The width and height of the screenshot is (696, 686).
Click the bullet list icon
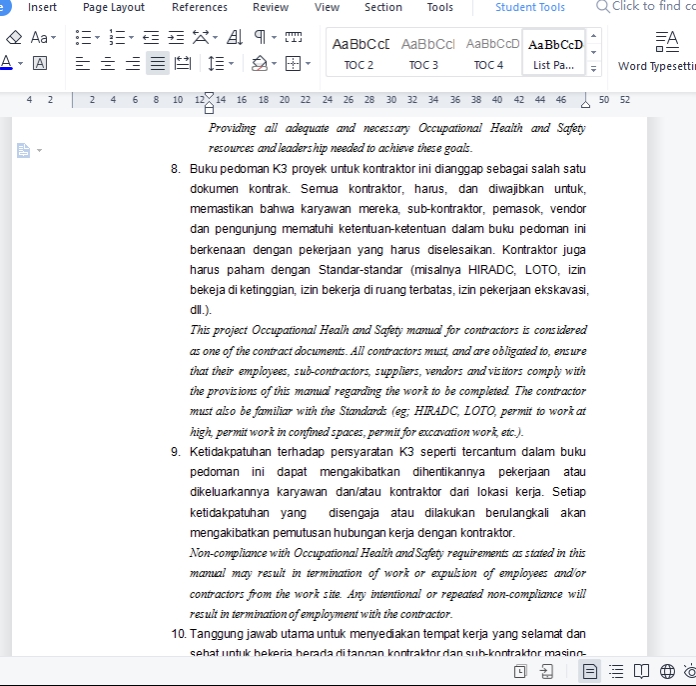[x=83, y=38]
